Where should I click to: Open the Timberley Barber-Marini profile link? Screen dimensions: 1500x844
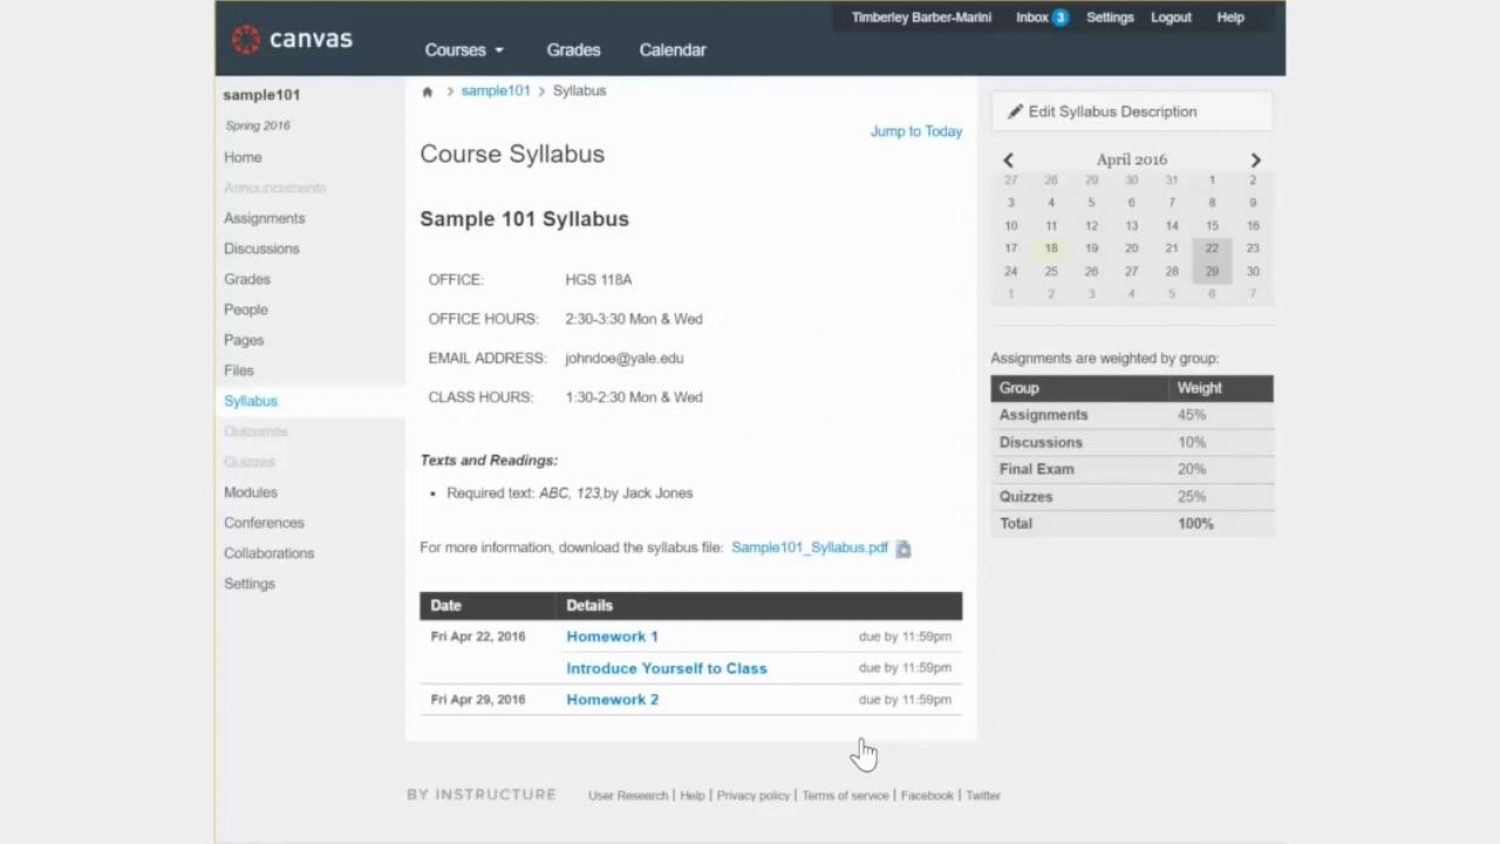[x=921, y=17]
